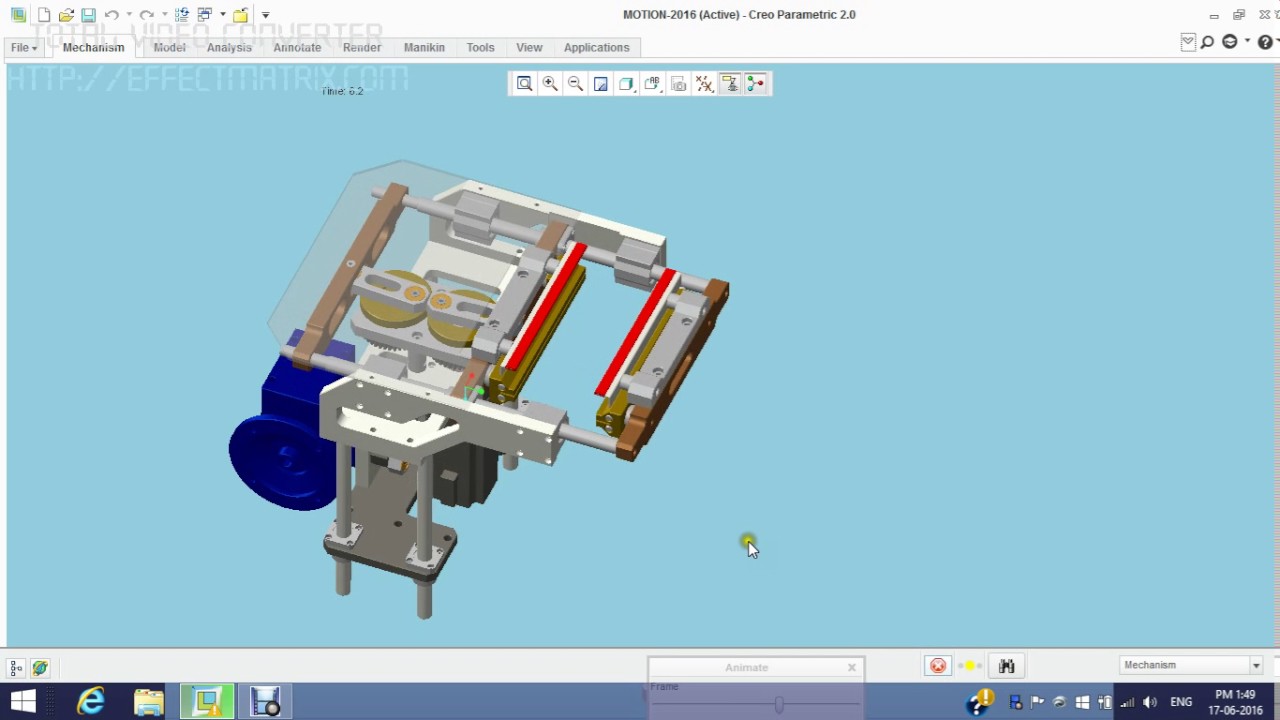Open the View tab
Viewport: 1280px width, 720px height.
pyautogui.click(x=529, y=47)
